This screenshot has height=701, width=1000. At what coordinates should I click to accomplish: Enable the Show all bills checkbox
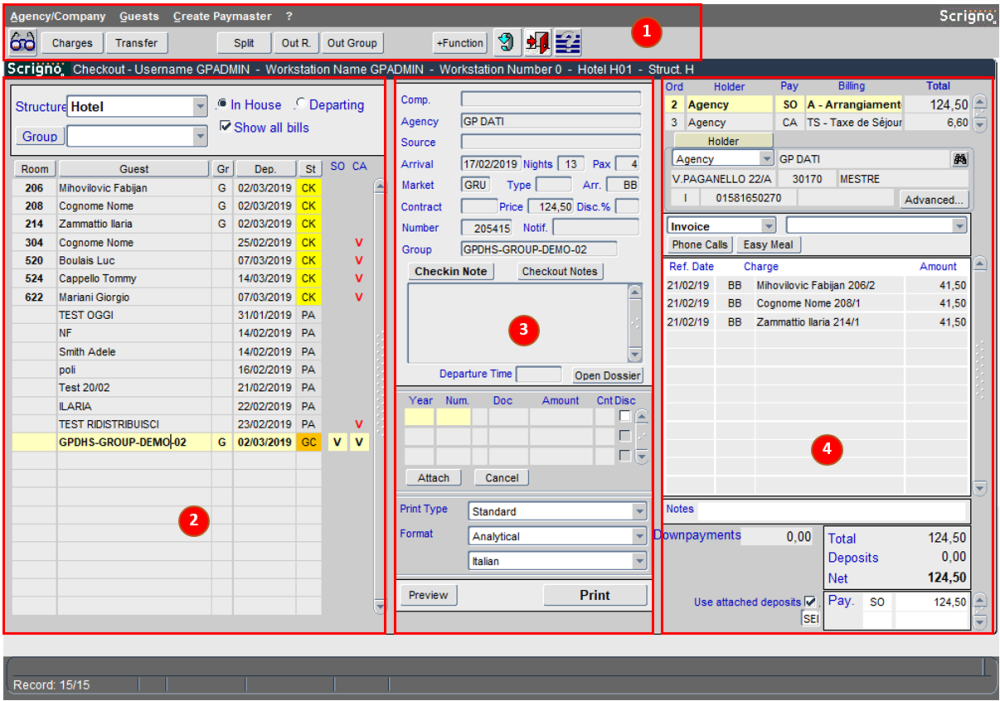tap(227, 125)
